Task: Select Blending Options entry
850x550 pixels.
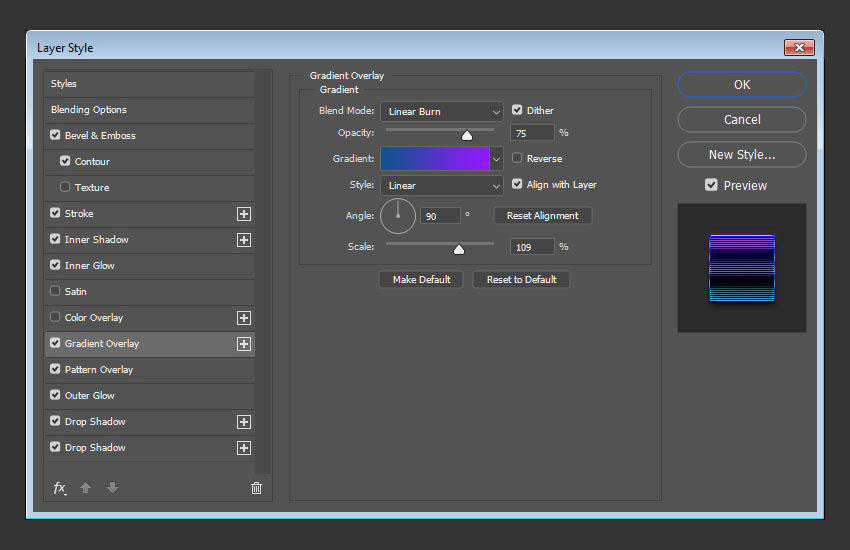Action: (149, 110)
